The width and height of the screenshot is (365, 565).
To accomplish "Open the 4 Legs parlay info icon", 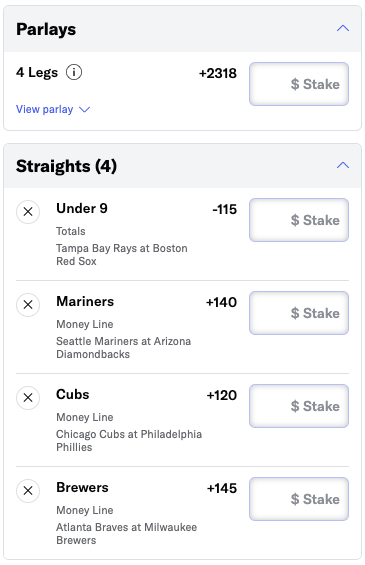I will (74, 72).
